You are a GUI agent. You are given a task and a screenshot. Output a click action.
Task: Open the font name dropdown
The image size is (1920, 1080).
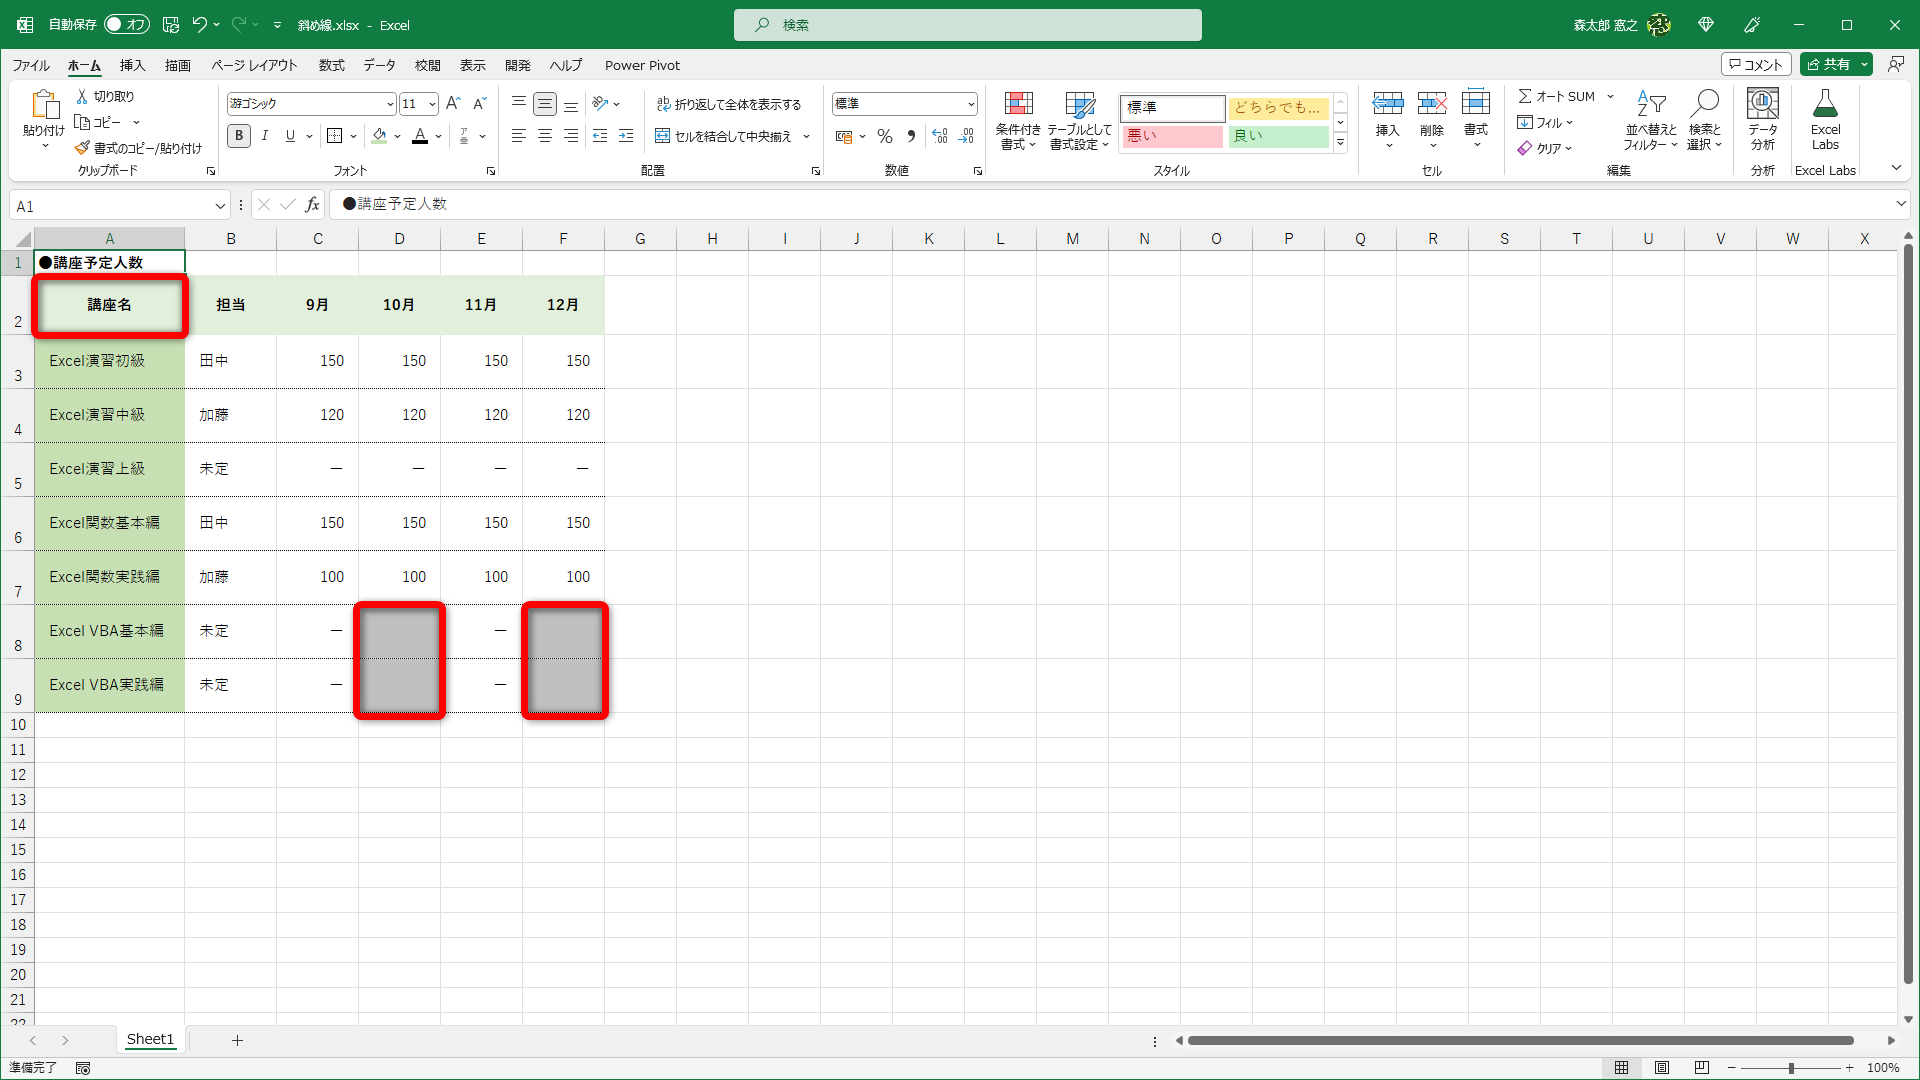tap(390, 104)
